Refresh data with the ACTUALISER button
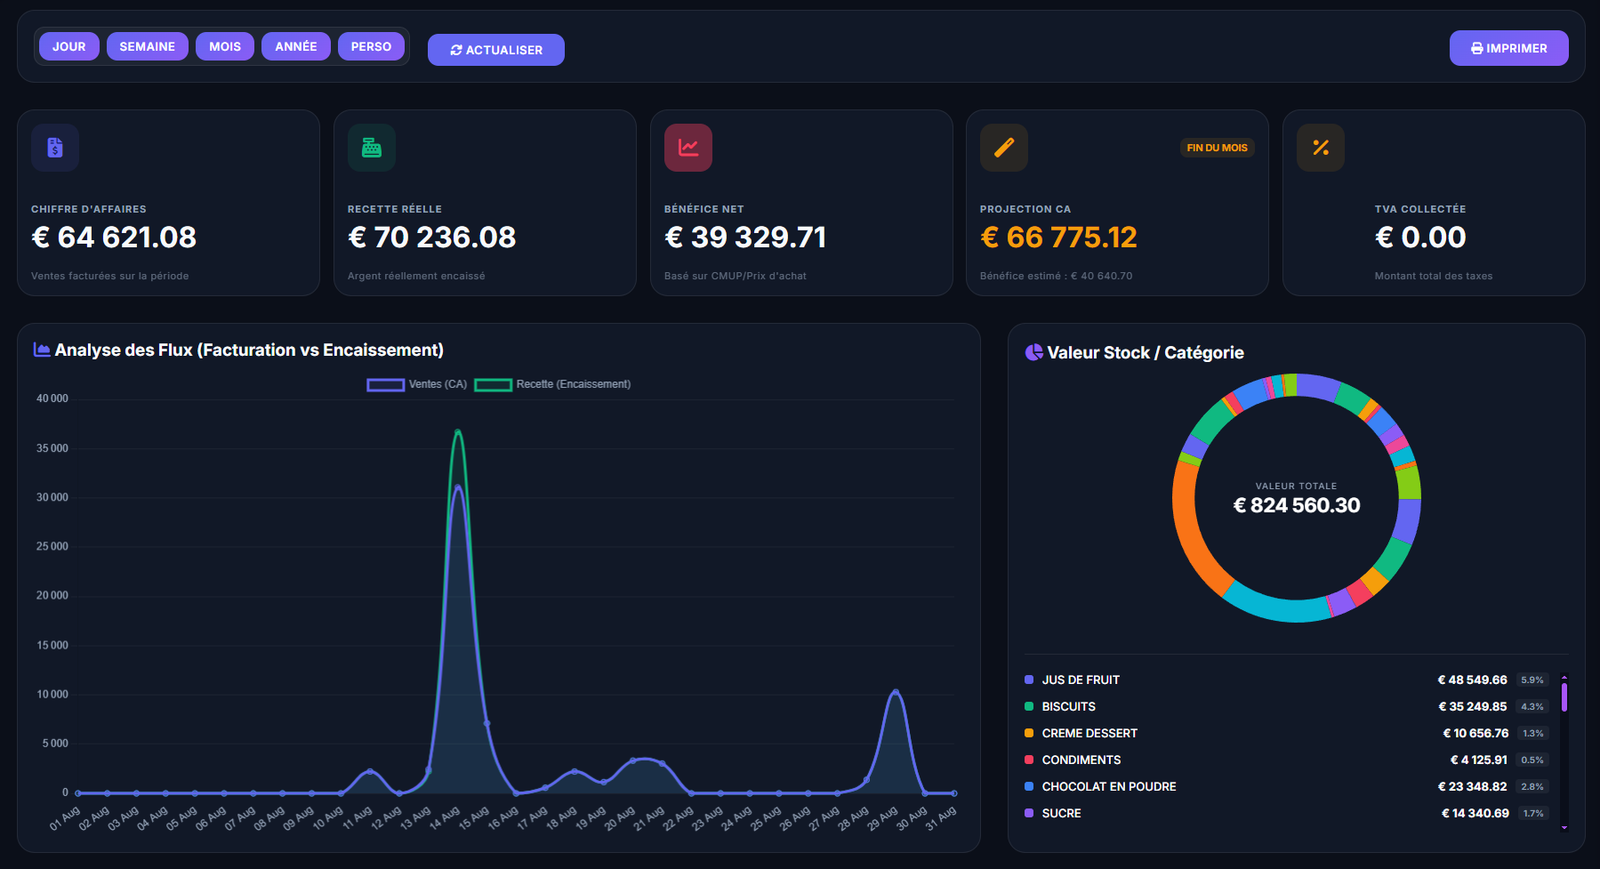Viewport: 1600px width, 869px height. click(496, 50)
